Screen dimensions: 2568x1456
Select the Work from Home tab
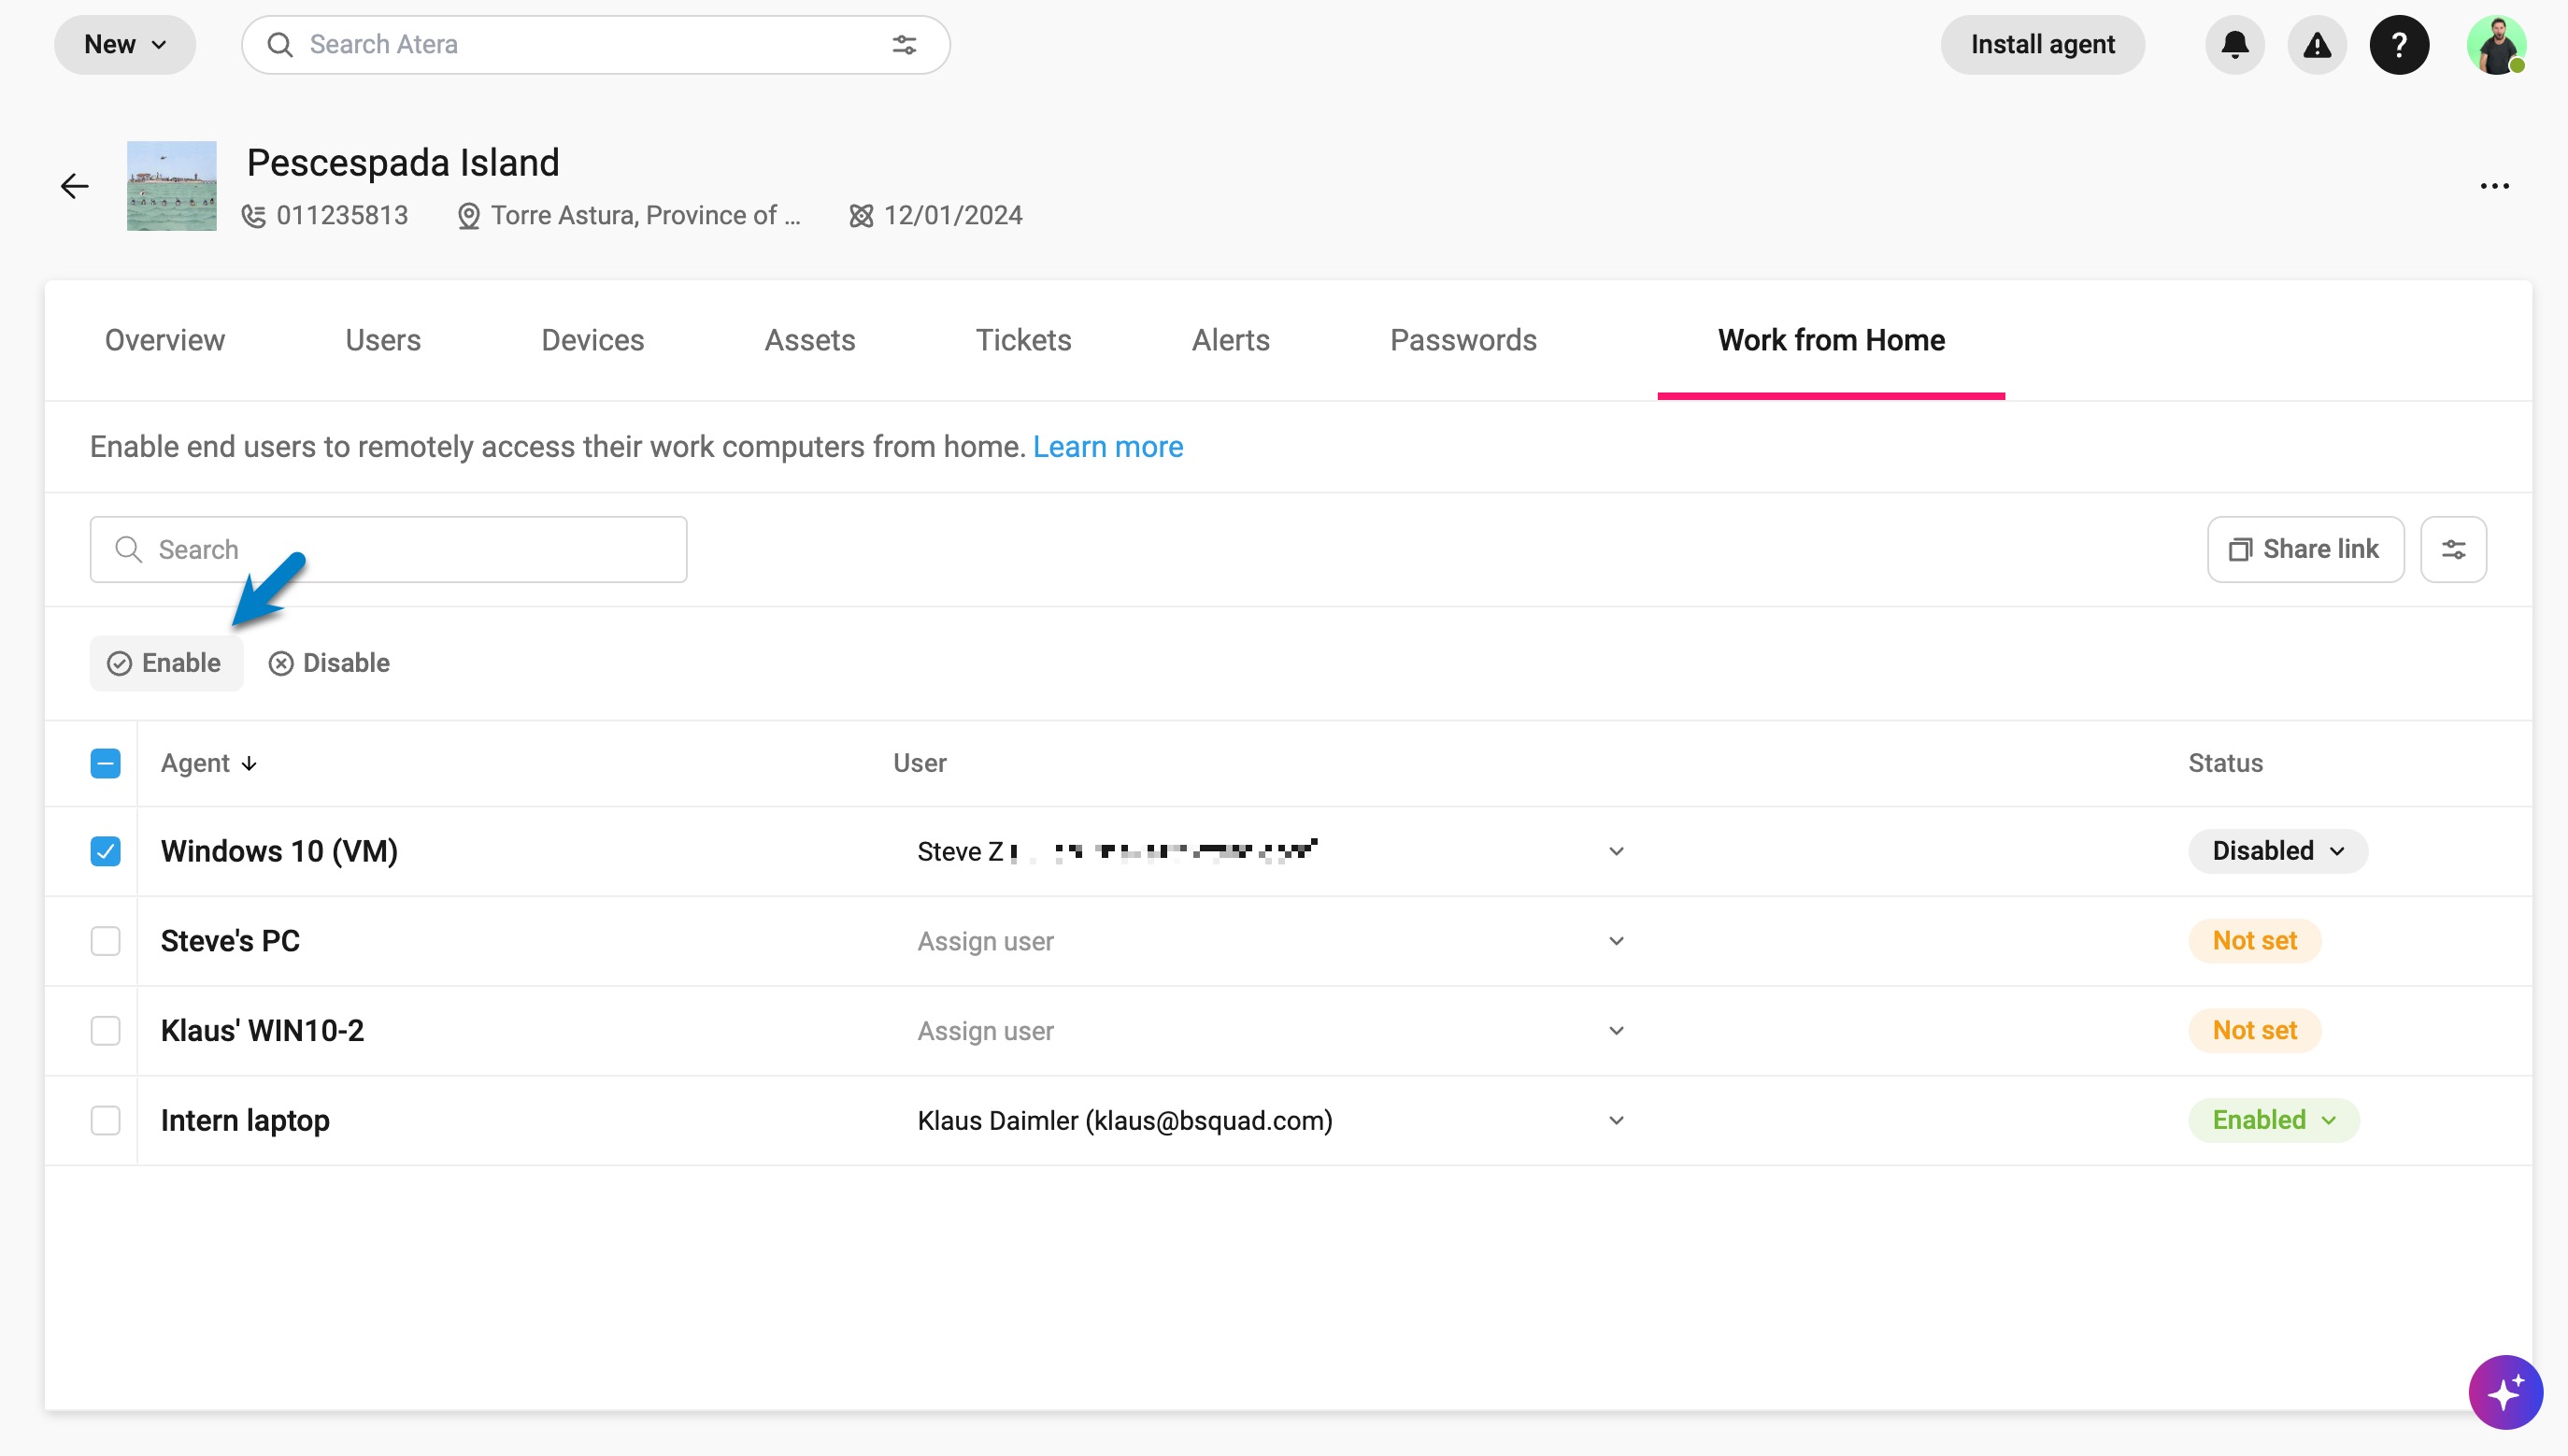click(1831, 341)
